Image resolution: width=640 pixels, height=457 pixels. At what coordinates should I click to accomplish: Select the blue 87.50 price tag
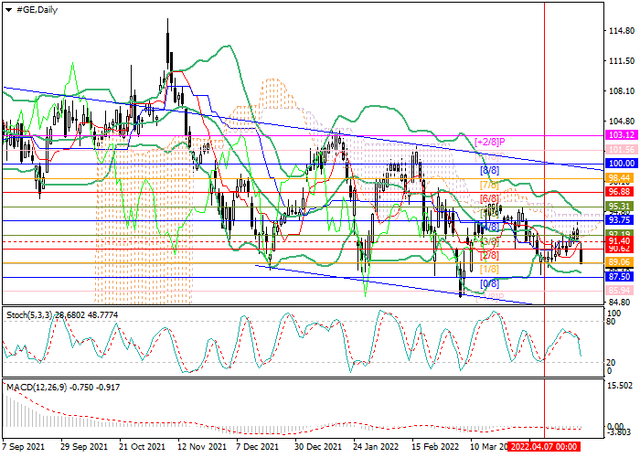coord(620,277)
